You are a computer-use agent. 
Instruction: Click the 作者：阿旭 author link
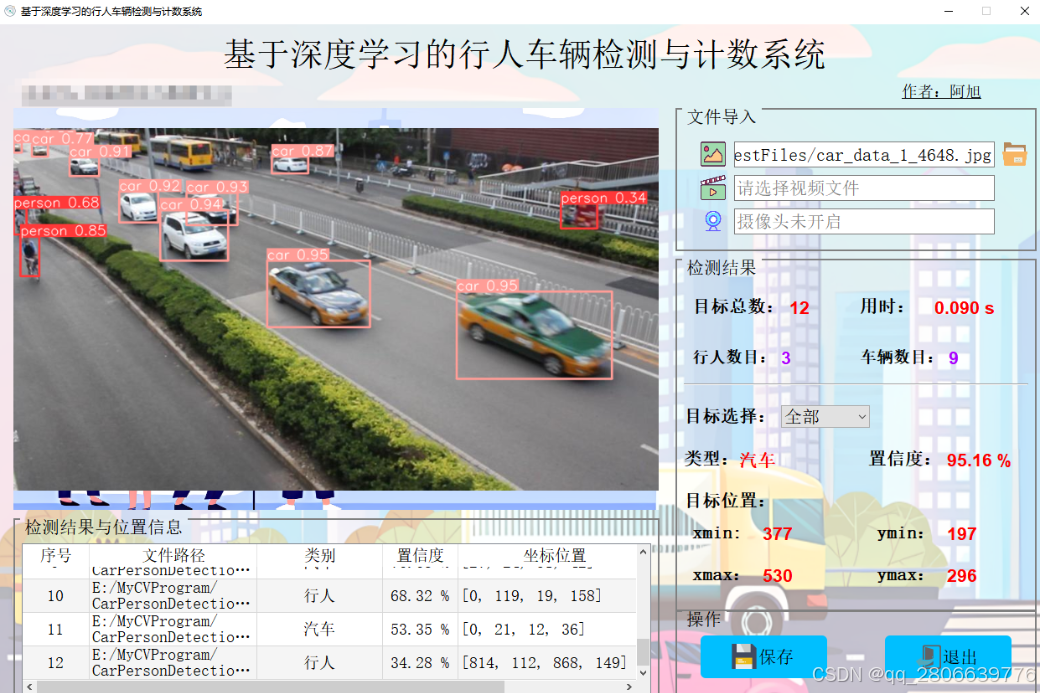[x=941, y=92]
